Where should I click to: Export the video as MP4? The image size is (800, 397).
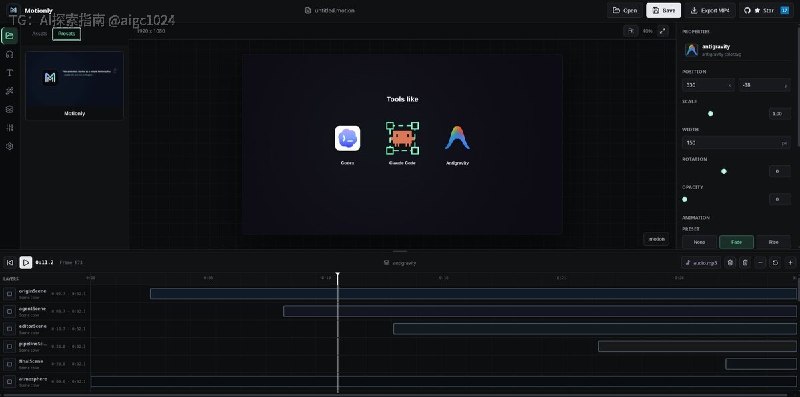[710, 10]
